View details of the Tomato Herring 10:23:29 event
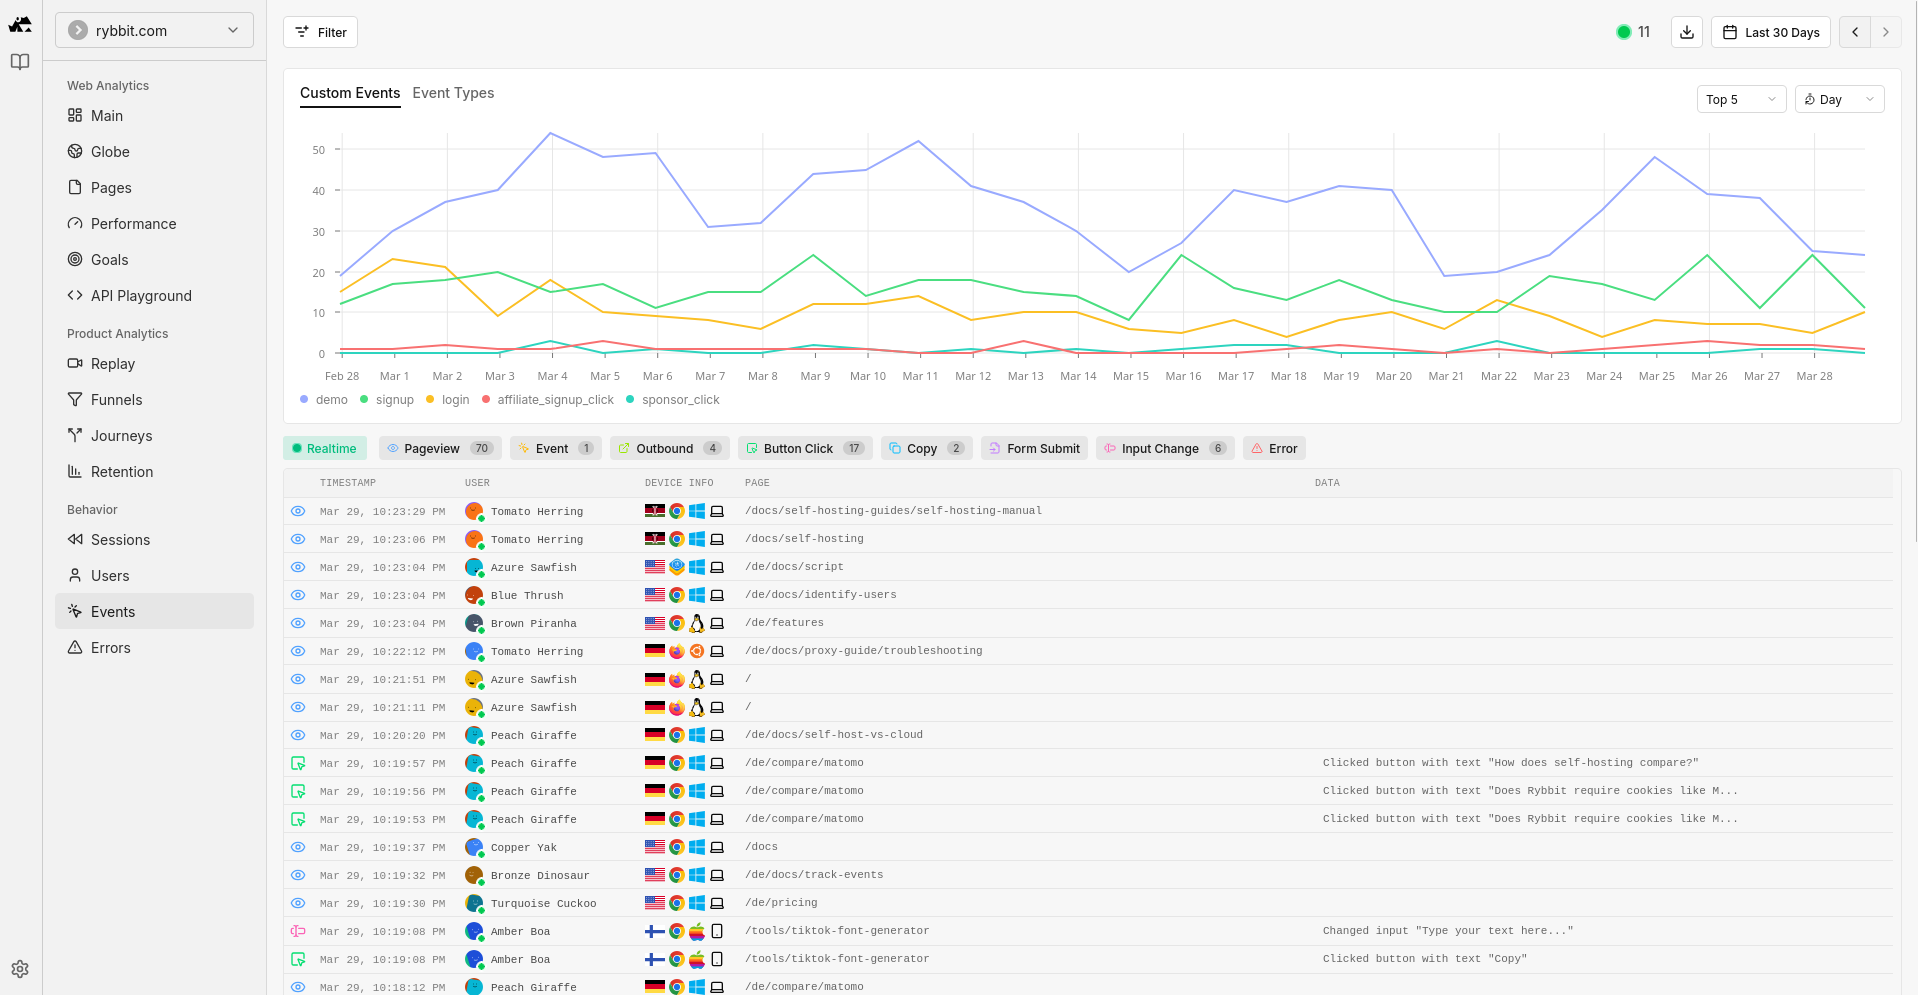Viewport: 1918px width, 995px height. pos(298,511)
